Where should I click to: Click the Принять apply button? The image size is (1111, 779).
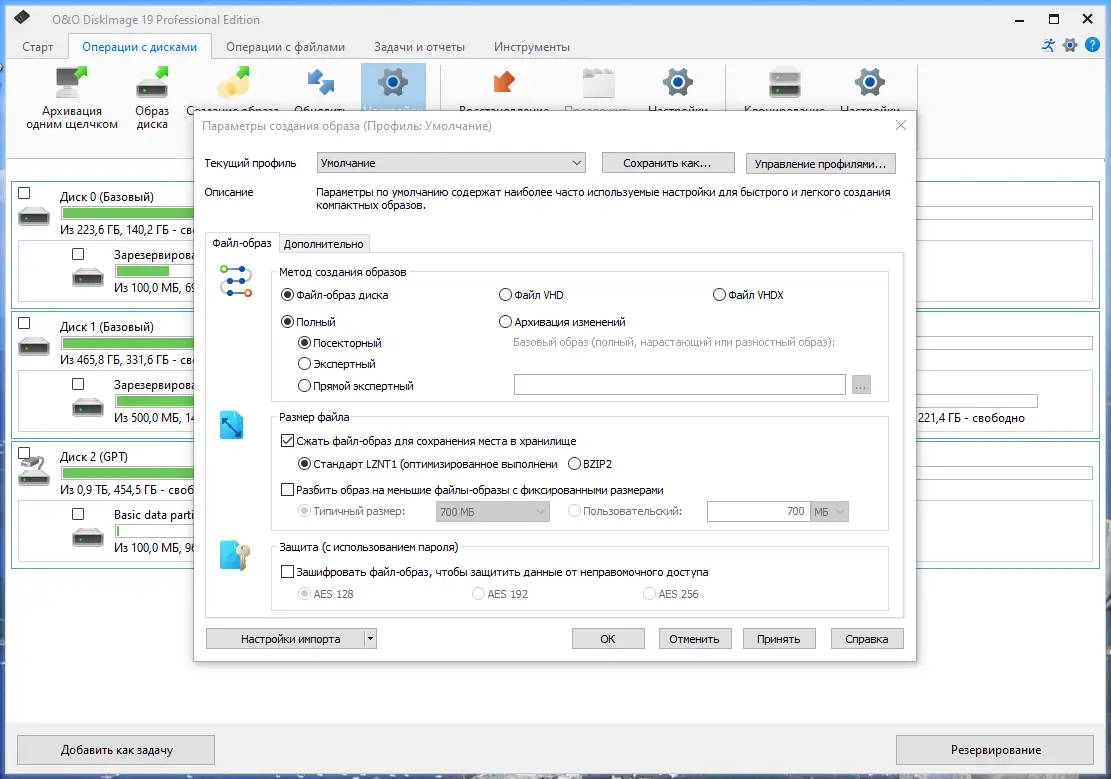779,639
